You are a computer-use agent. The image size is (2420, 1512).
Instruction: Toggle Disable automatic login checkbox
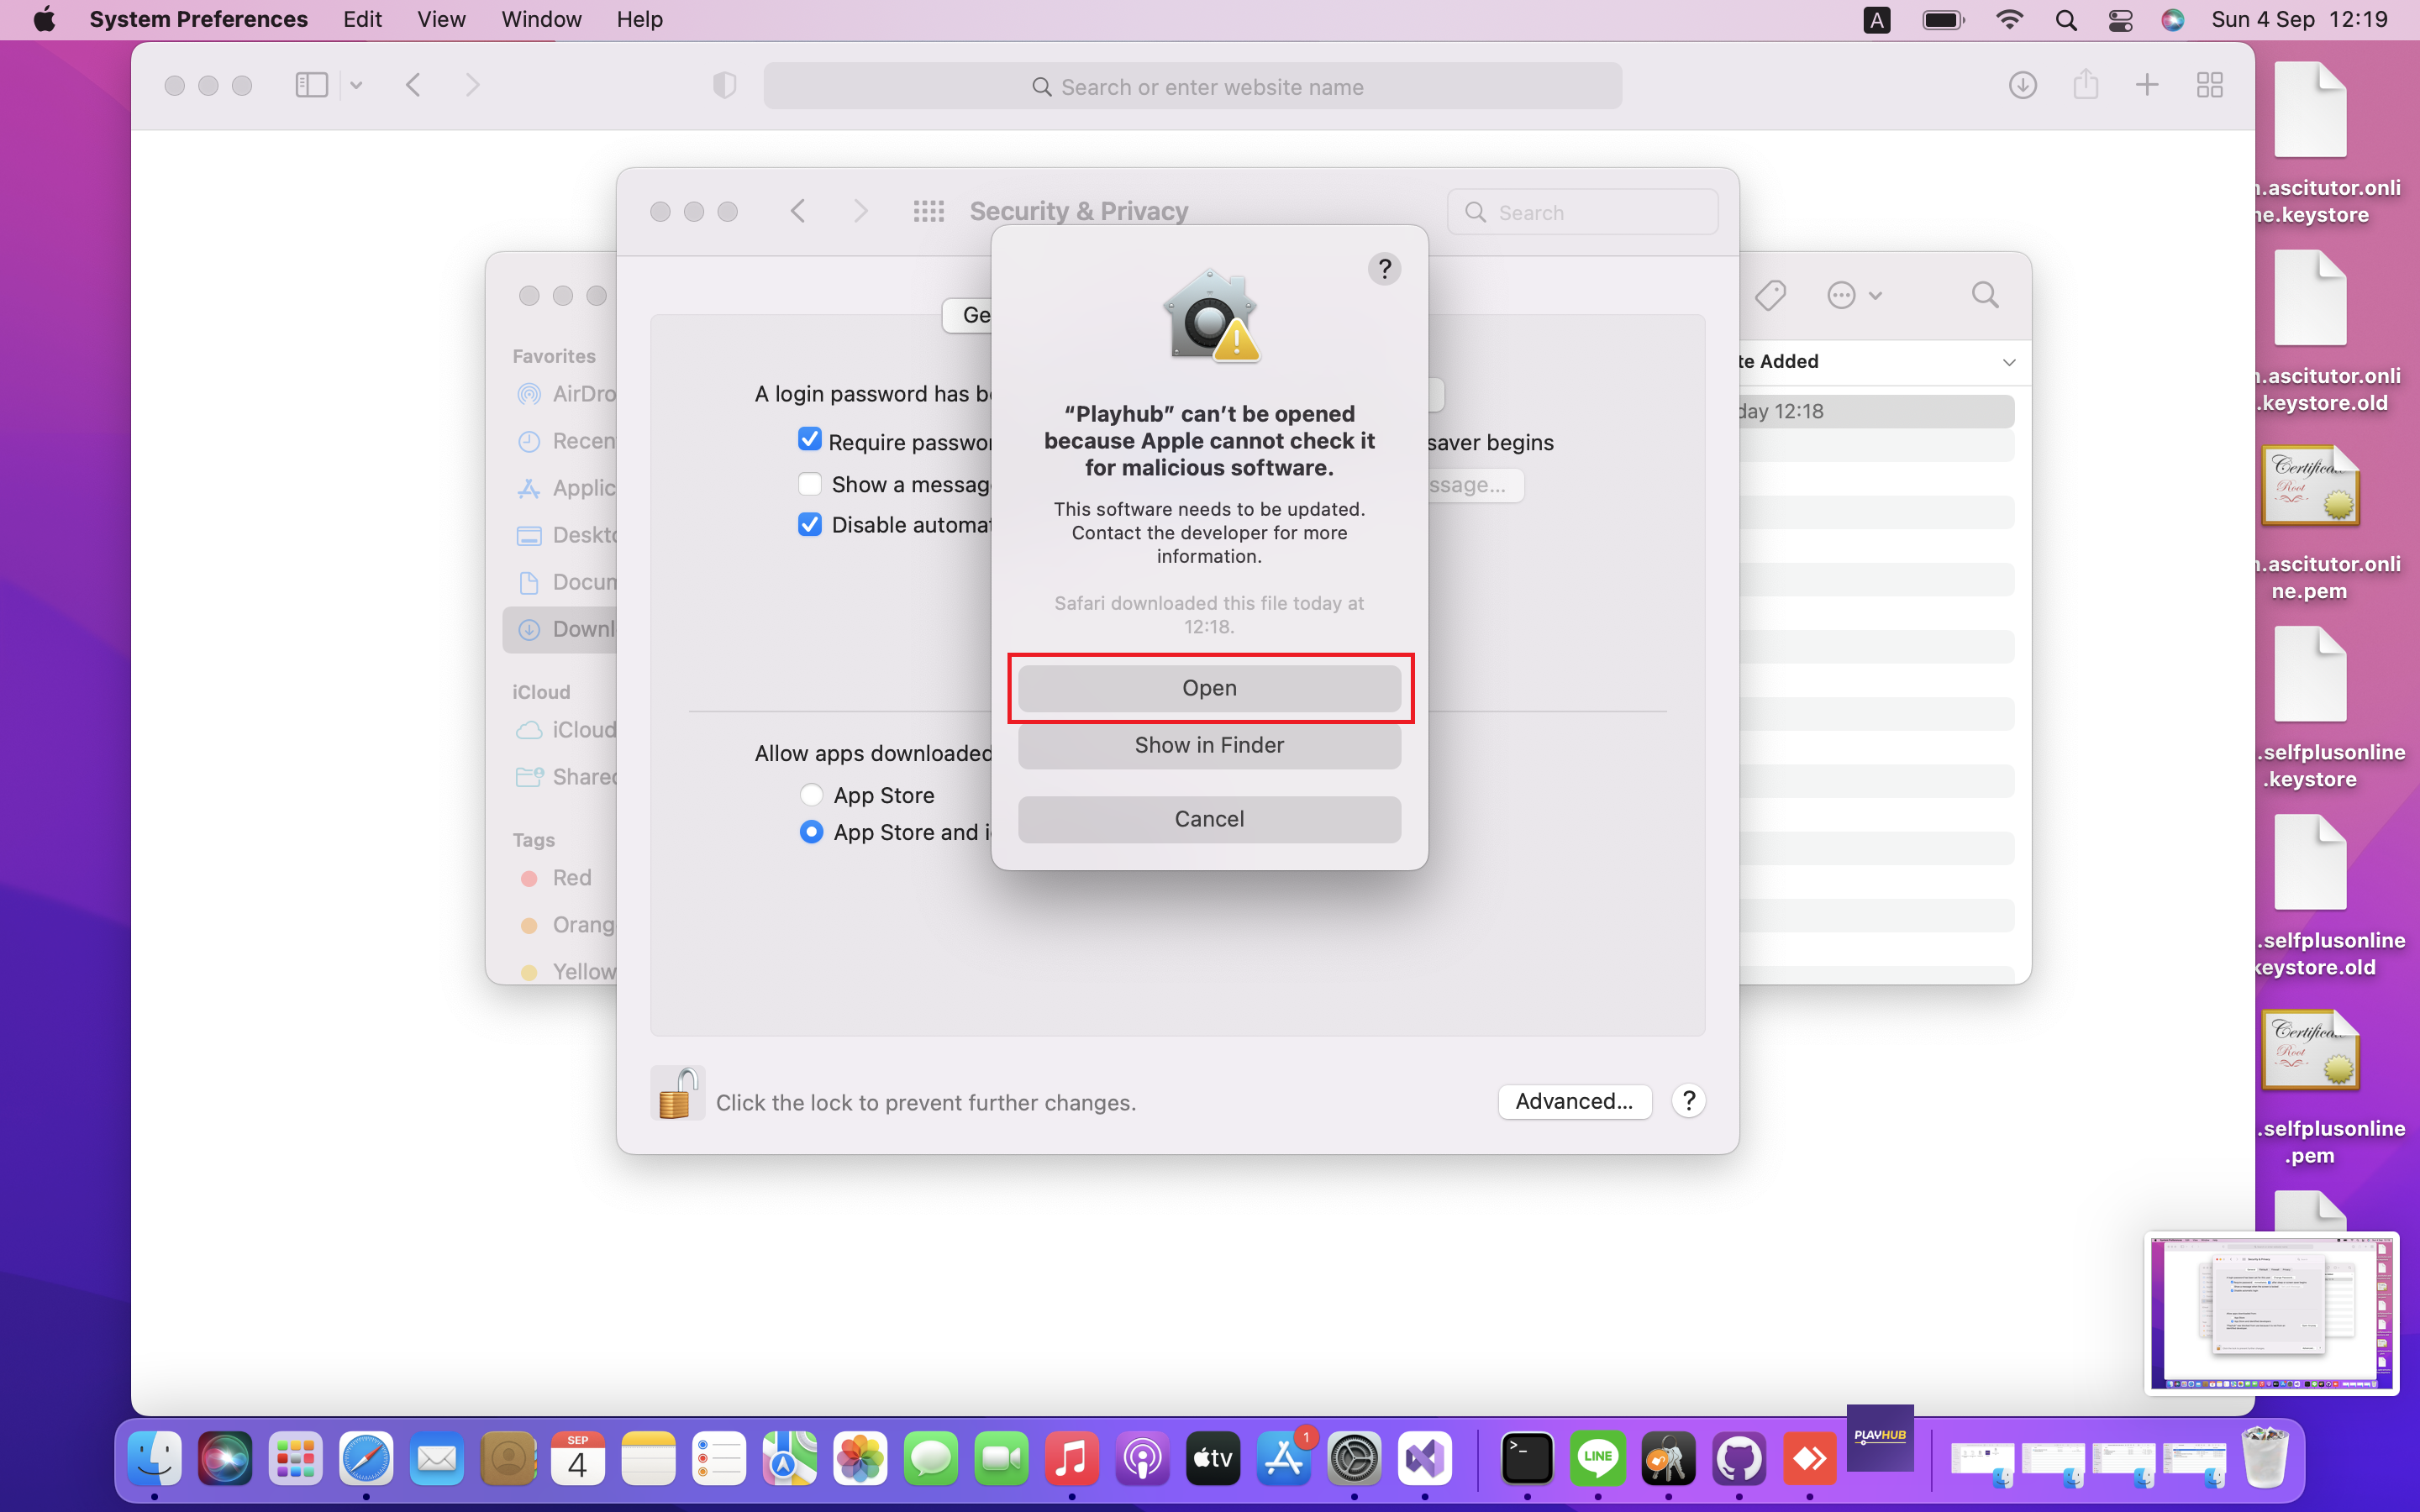tap(810, 524)
